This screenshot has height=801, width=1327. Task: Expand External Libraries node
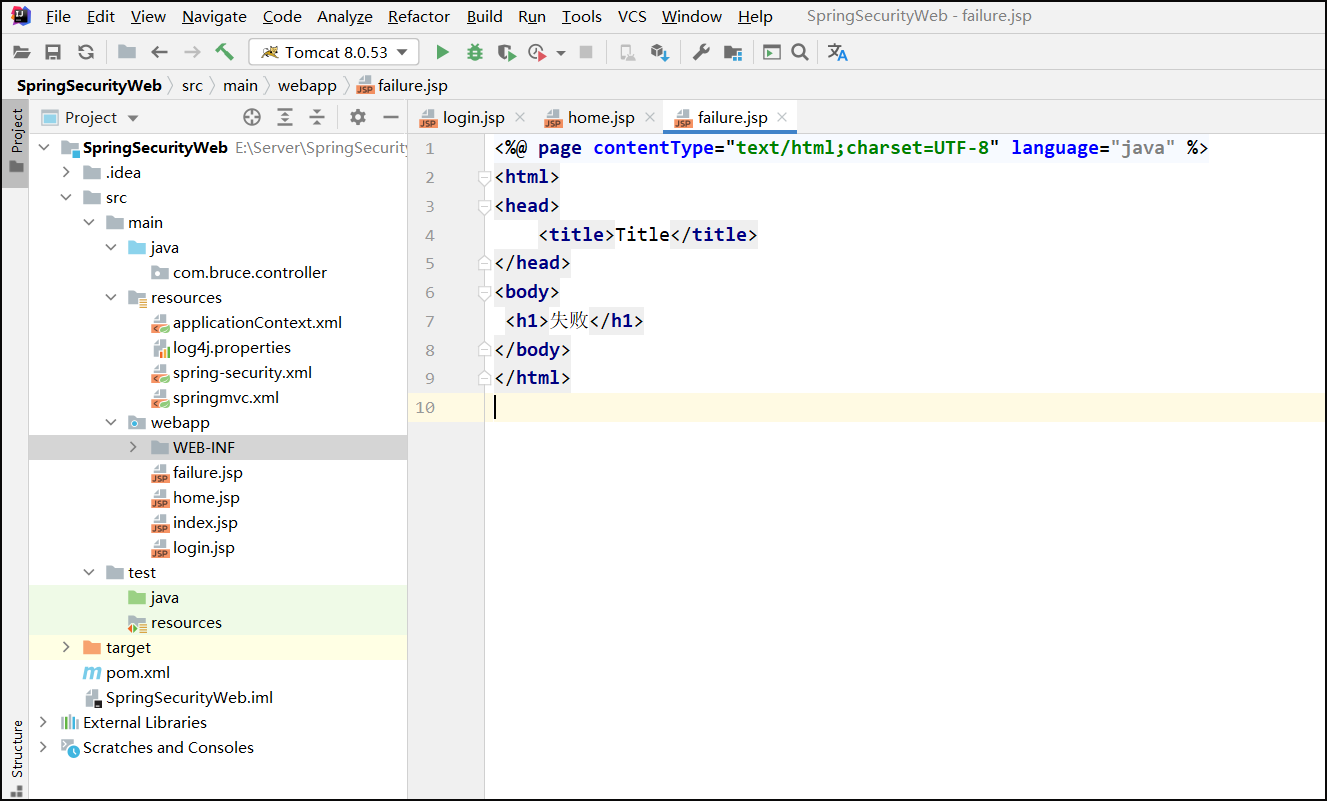click(x=43, y=723)
